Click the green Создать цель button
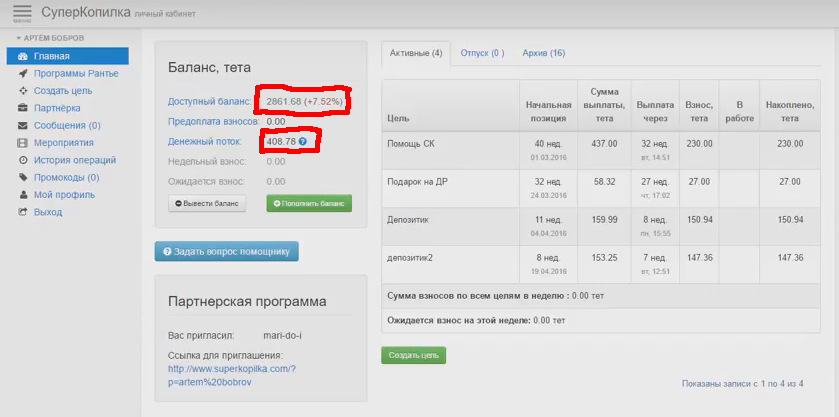Image resolution: width=839 pixels, height=417 pixels. (x=413, y=355)
